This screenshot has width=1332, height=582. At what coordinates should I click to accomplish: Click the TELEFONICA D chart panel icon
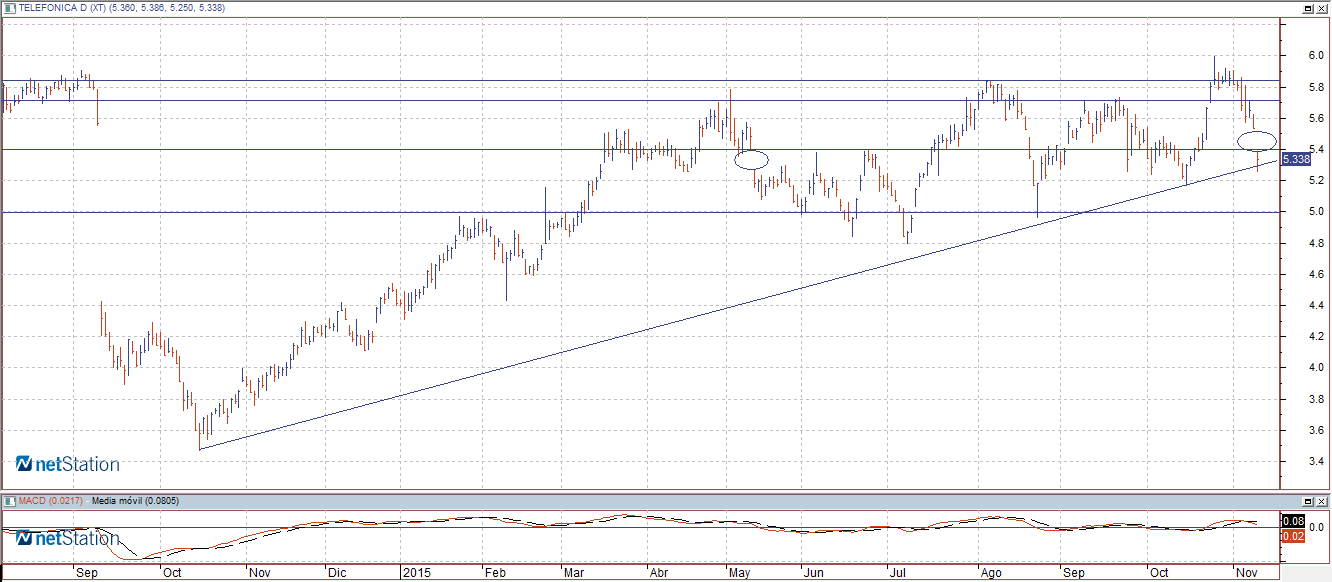pyautogui.click(x=9, y=7)
